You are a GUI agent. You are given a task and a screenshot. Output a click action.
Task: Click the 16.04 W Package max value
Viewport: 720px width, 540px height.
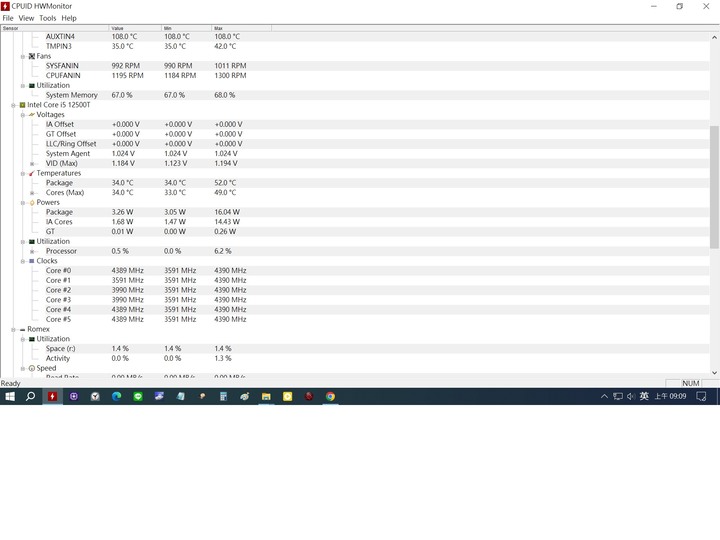pyautogui.click(x=227, y=212)
